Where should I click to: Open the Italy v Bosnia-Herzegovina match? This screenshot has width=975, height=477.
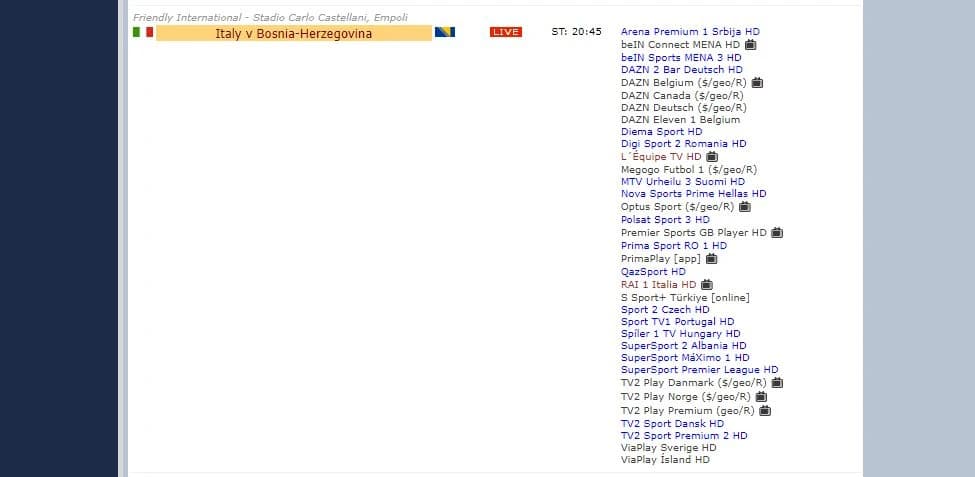pyautogui.click(x=293, y=34)
